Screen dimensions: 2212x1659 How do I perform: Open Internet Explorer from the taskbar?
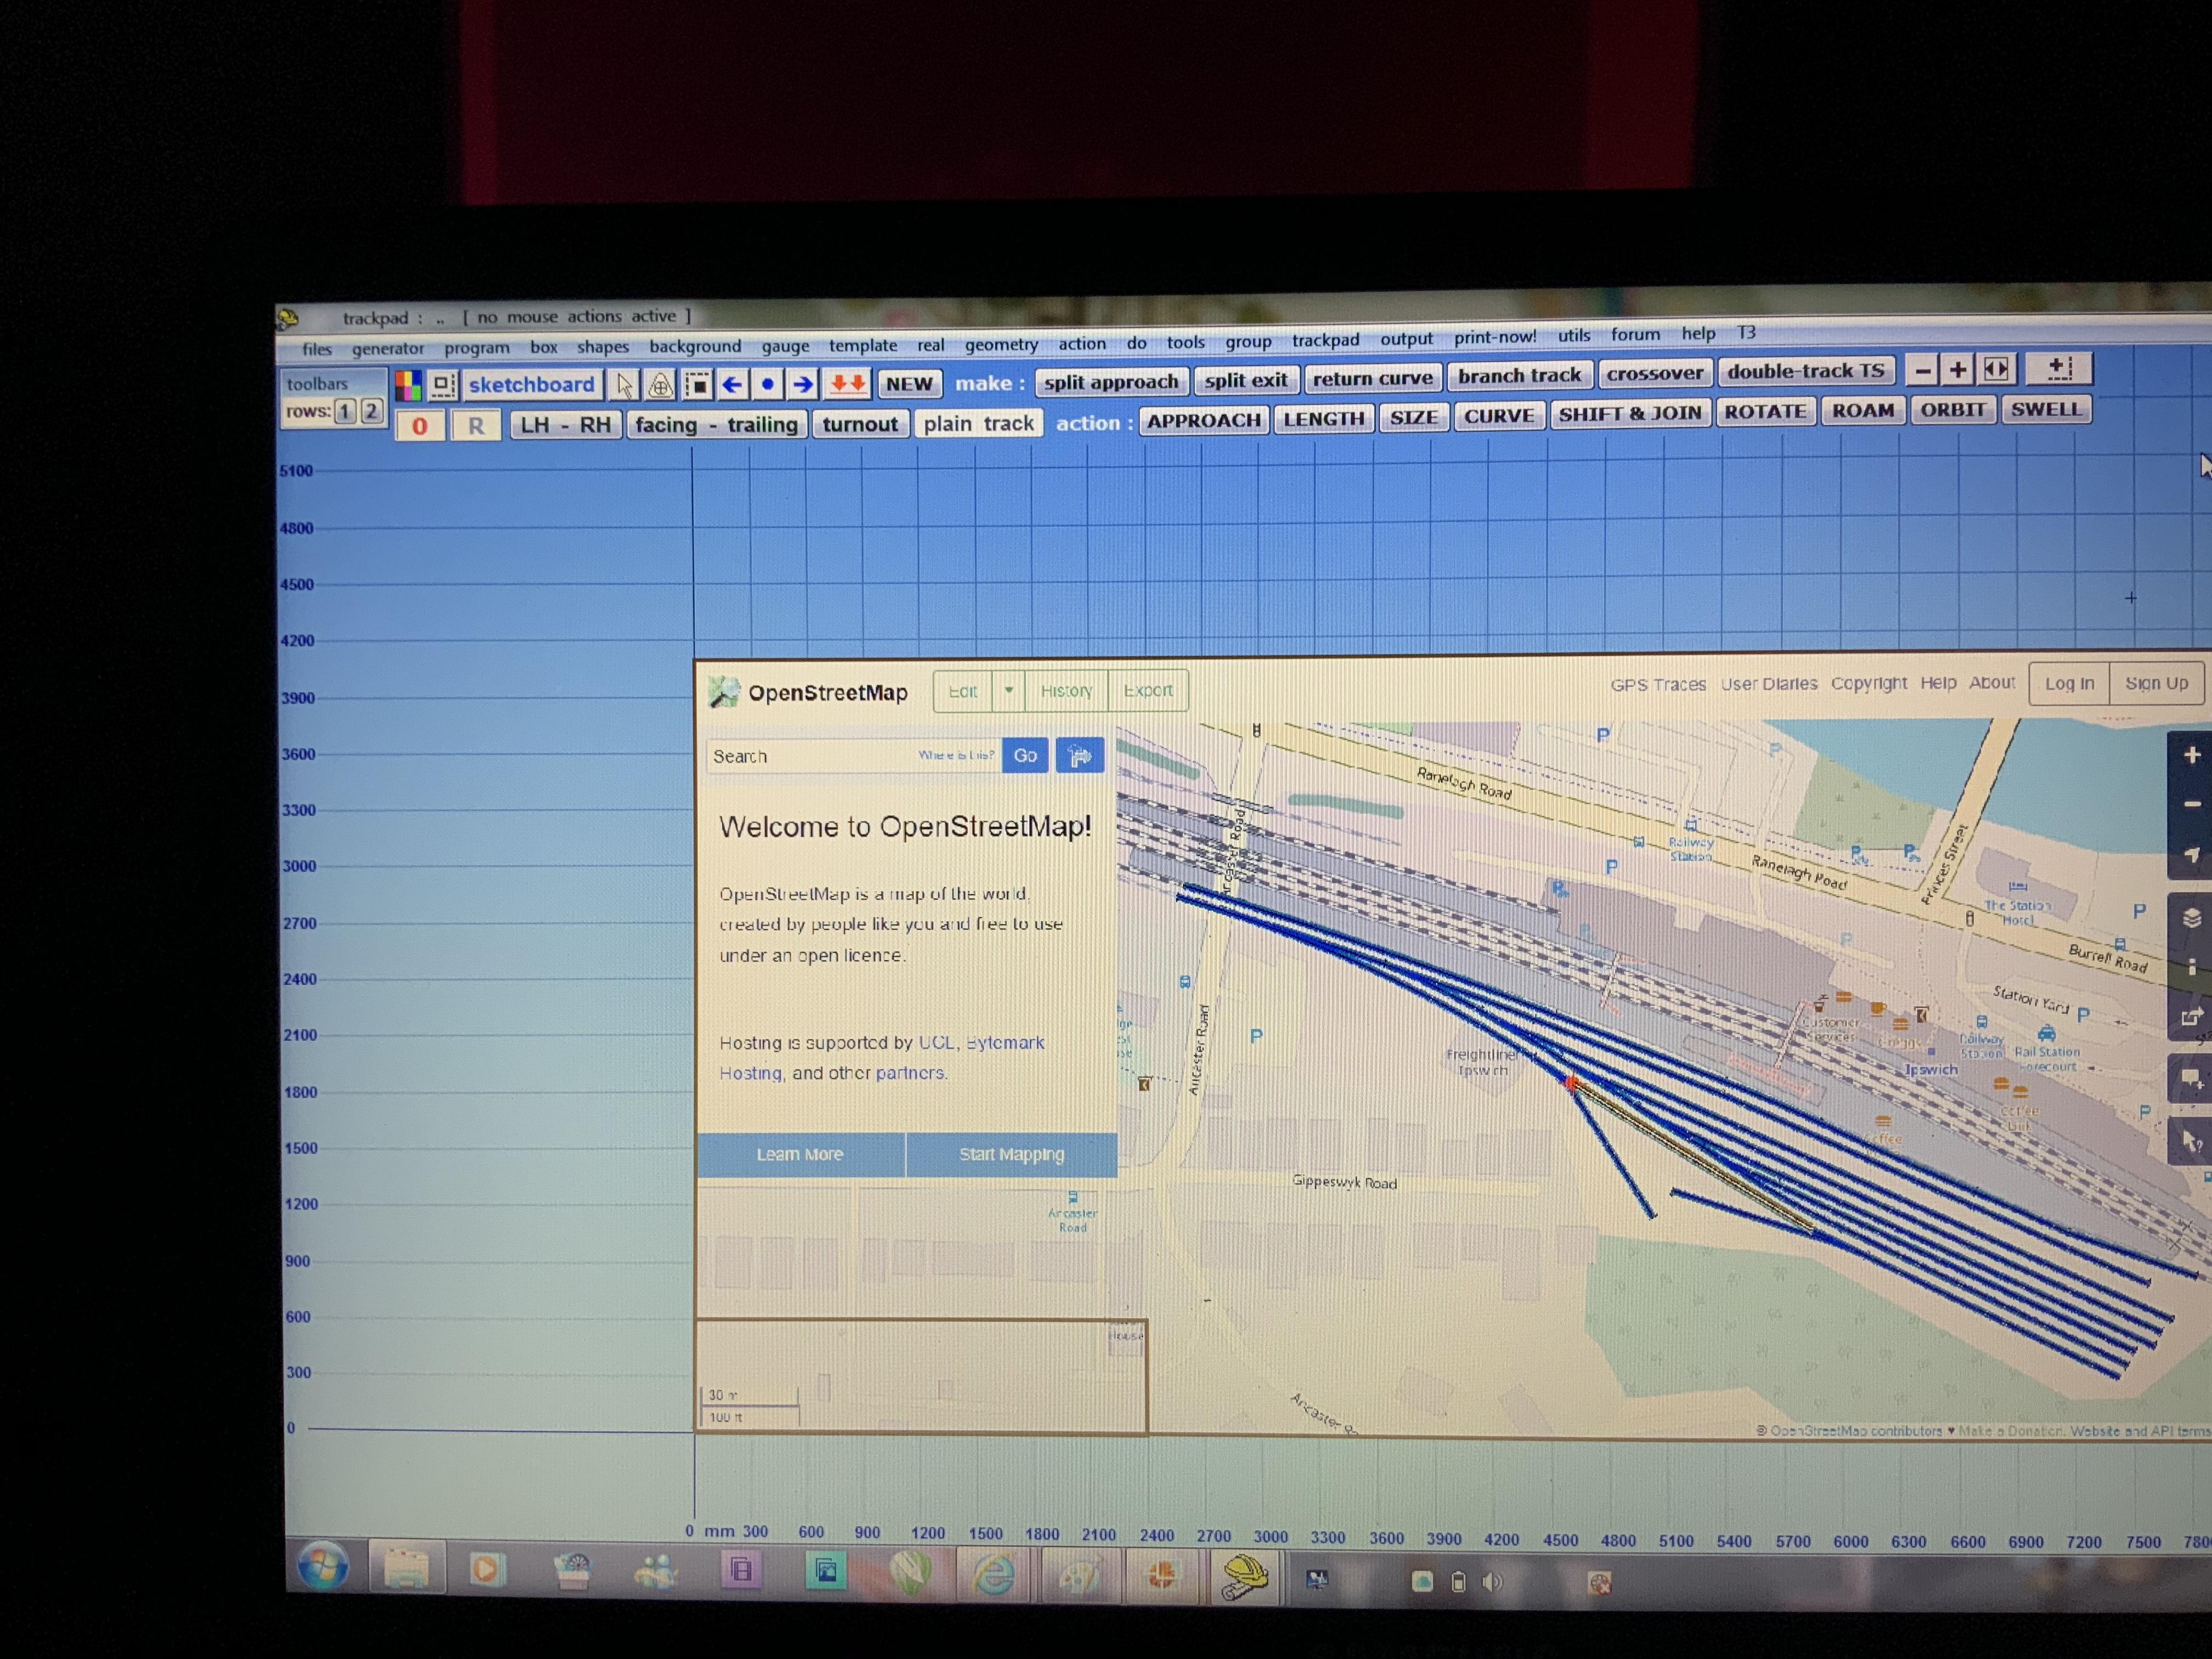994,1575
